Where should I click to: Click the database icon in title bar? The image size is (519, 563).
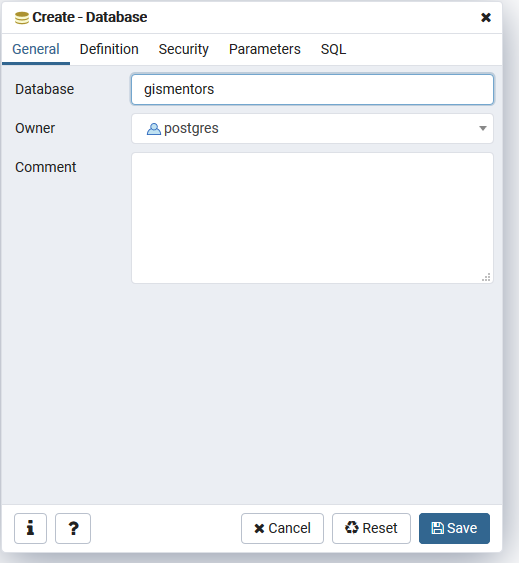(22, 18)
